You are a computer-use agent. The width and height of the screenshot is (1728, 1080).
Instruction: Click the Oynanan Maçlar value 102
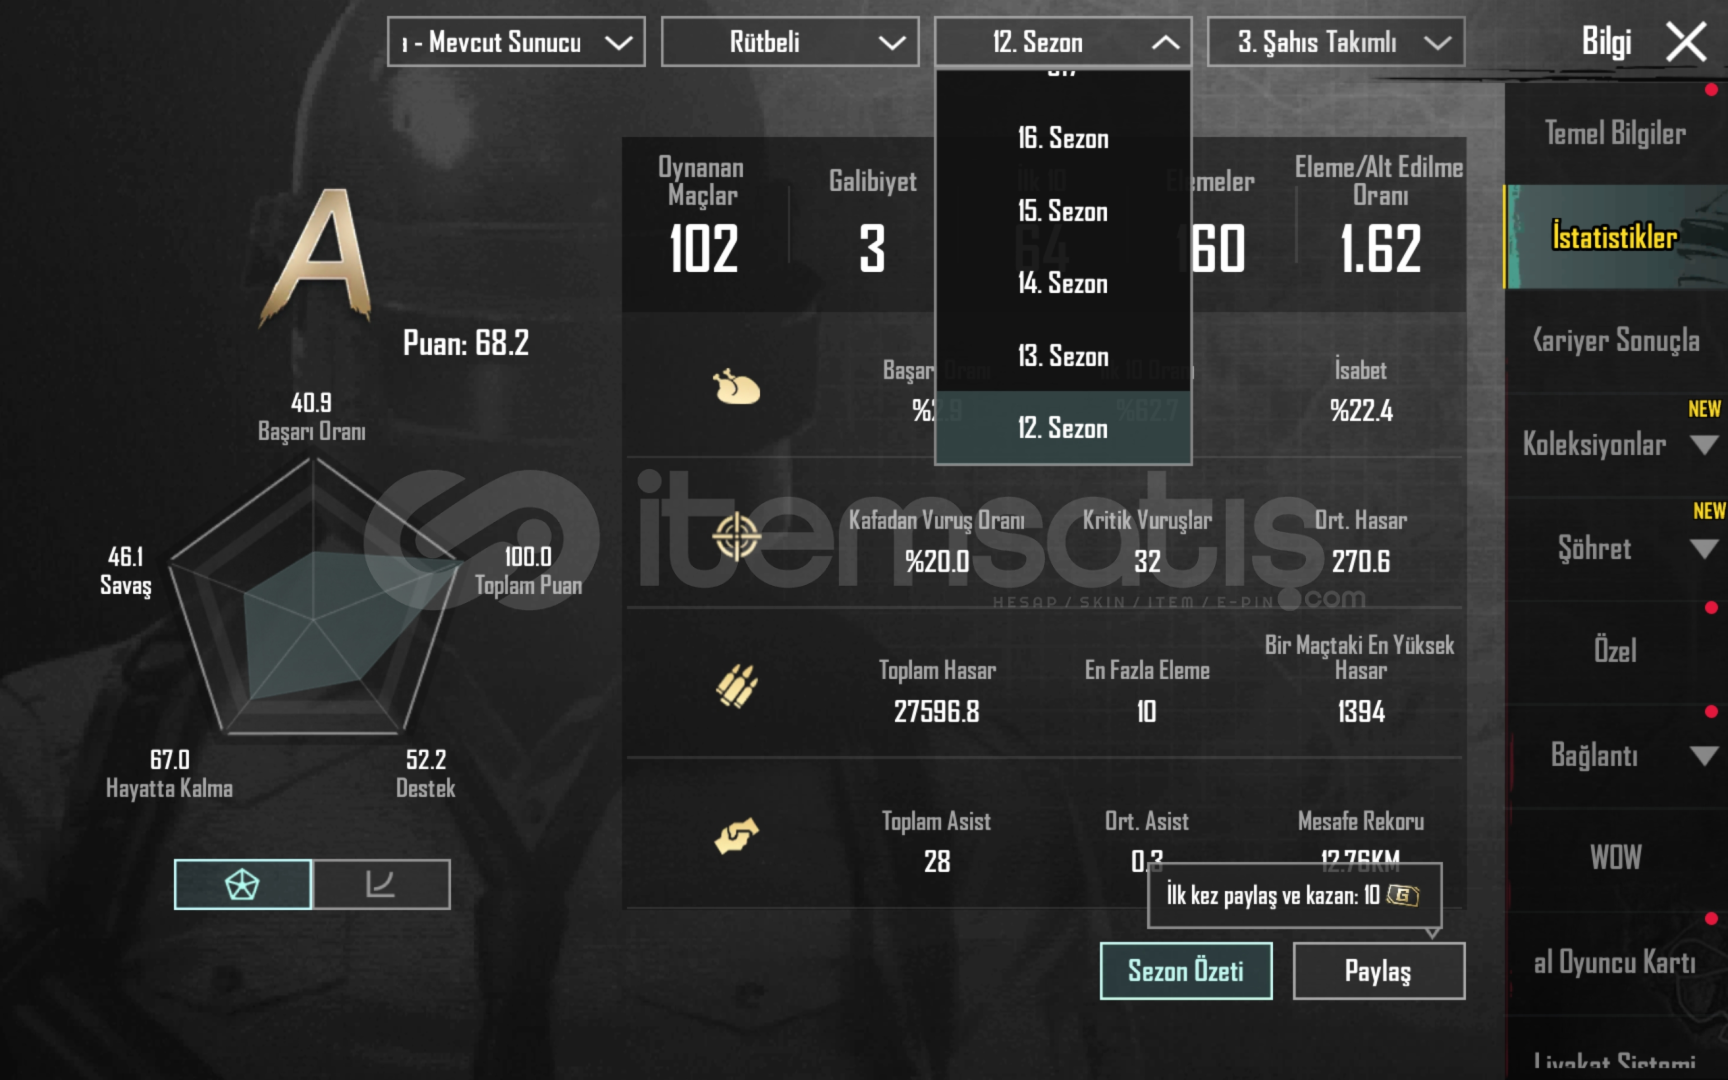pyautogui.click(x=704, y=249)
